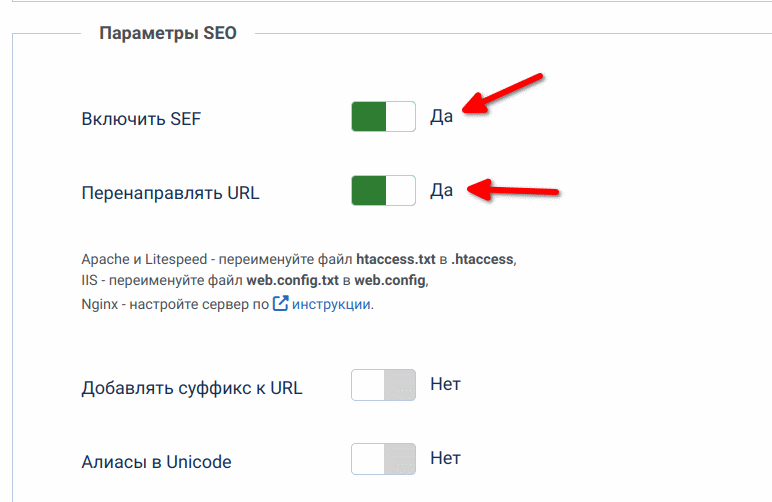Click the Алиасы в Unicode label
772x502 pixels.
(x=157, y=462)
